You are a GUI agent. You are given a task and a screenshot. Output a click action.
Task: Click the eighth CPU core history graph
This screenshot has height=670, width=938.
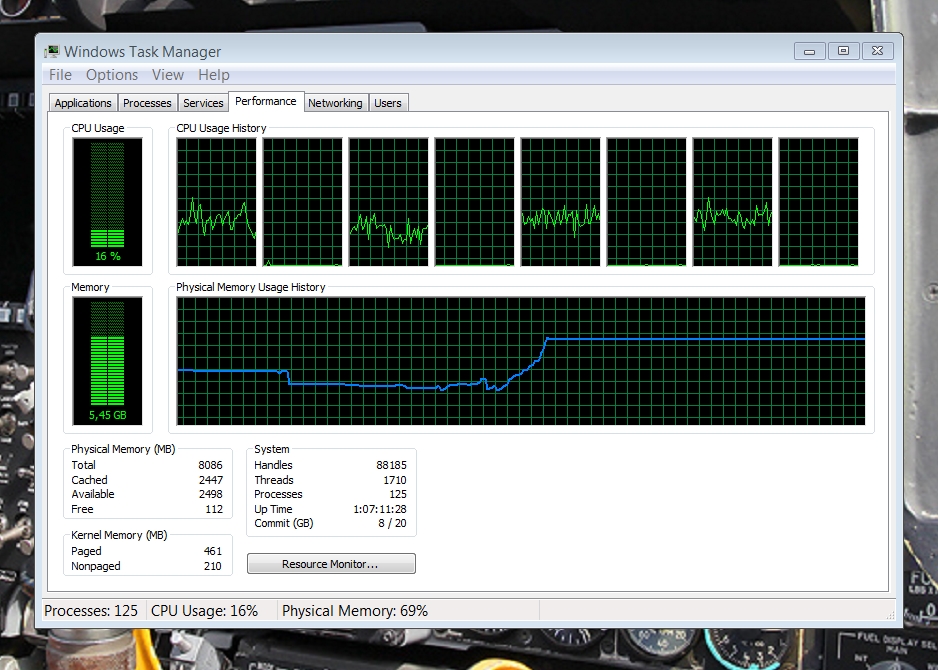click(818, 202)
